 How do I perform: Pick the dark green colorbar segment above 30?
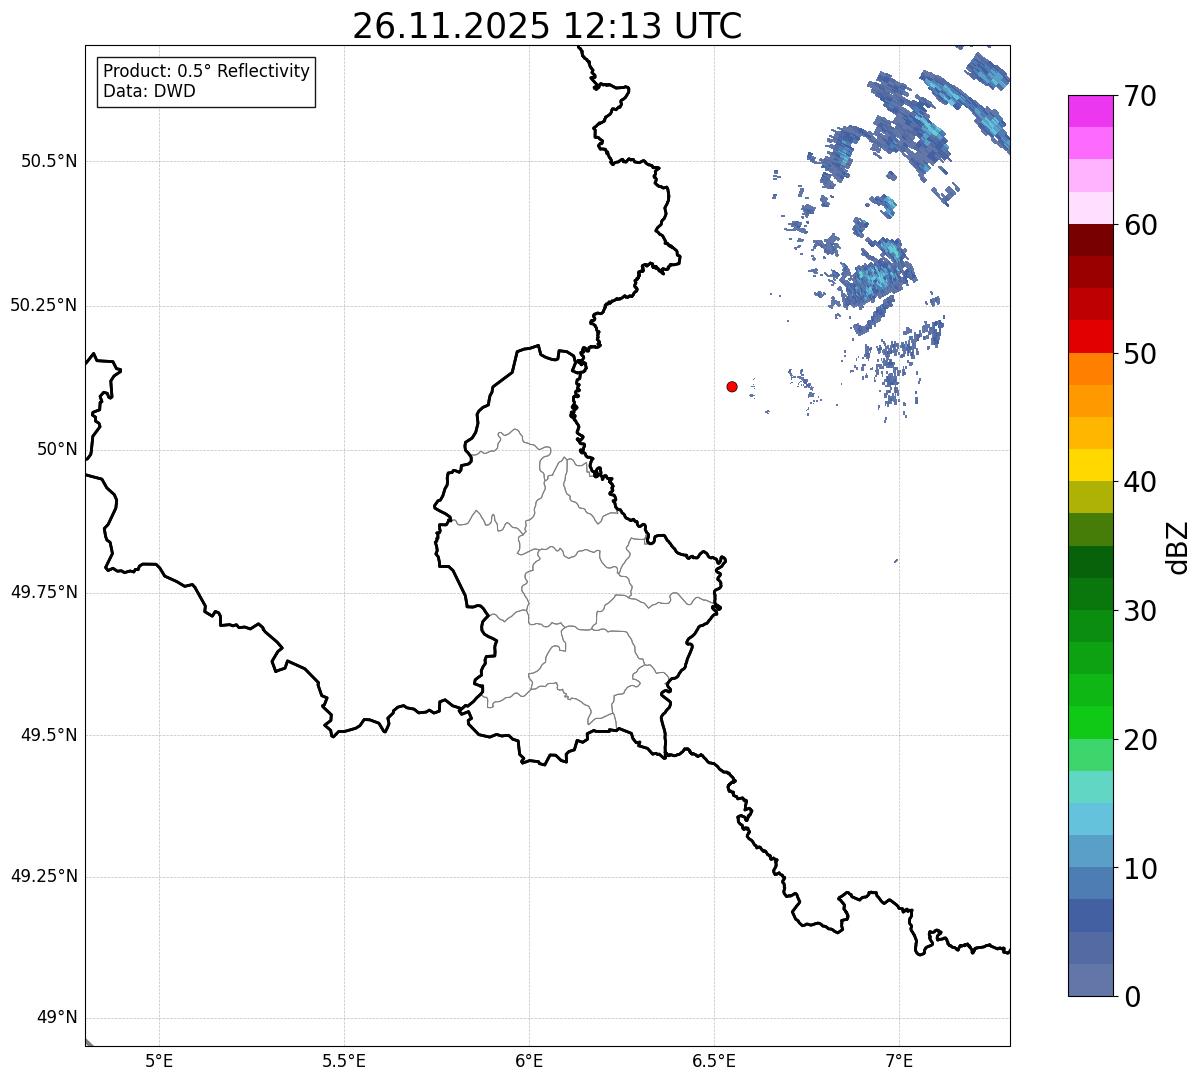pyautogui.click(x=1090, y=594)
